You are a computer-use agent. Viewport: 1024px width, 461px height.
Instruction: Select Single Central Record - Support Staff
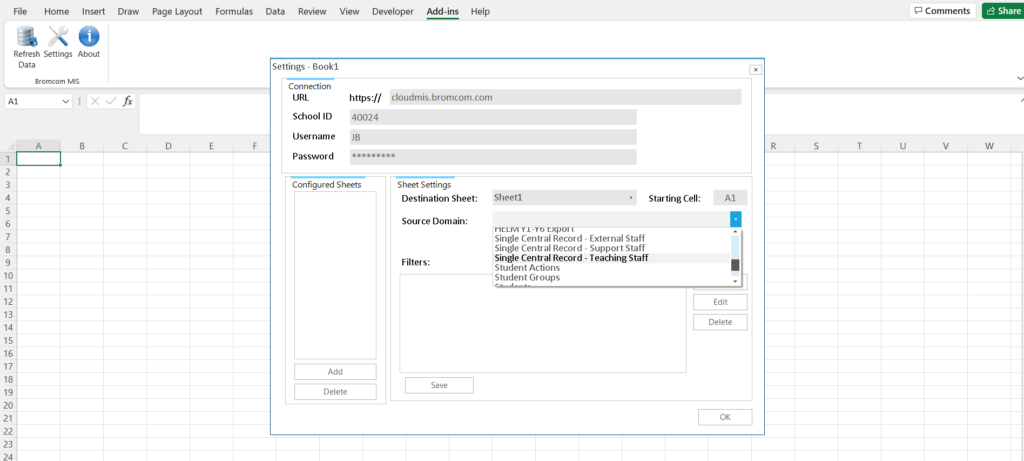point(569,248)
